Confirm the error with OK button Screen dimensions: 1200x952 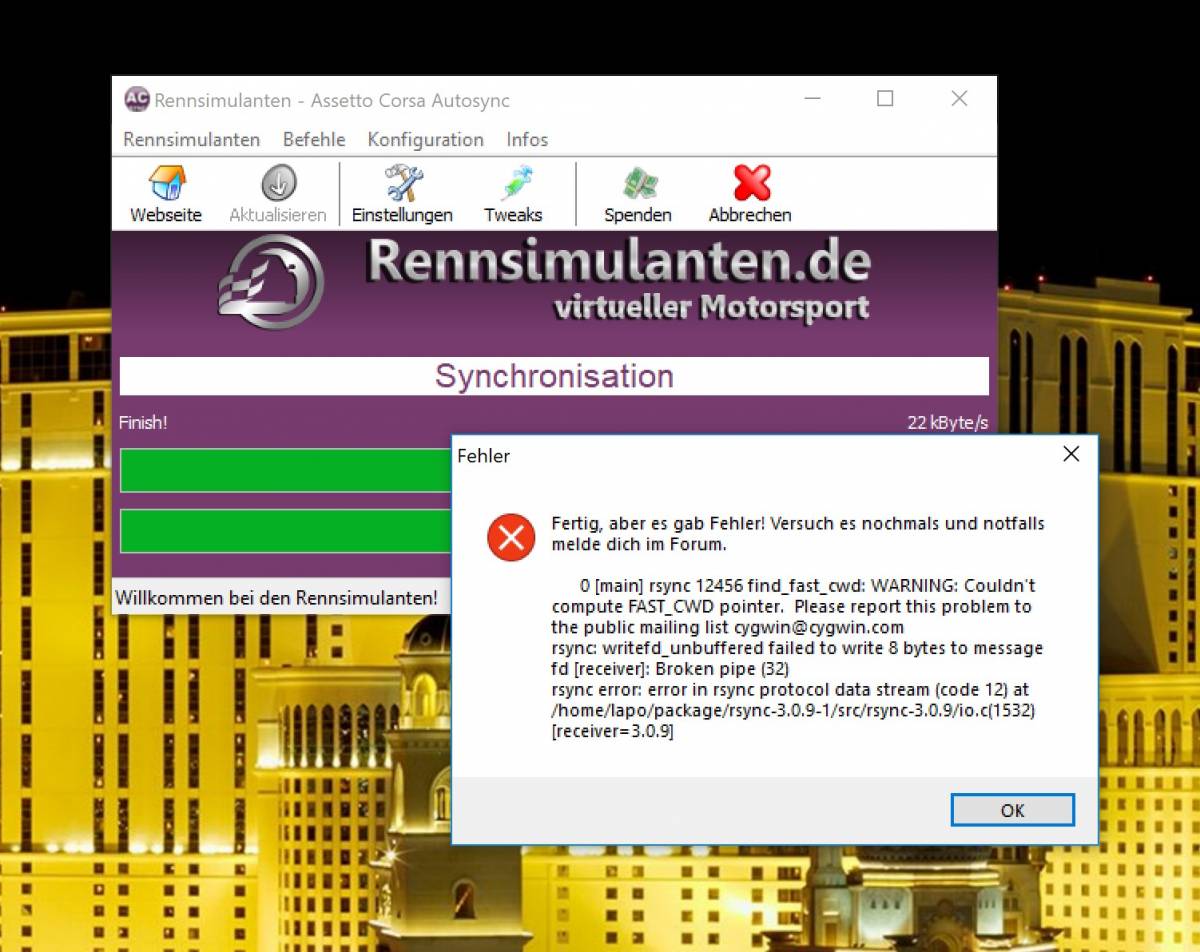1012,810
